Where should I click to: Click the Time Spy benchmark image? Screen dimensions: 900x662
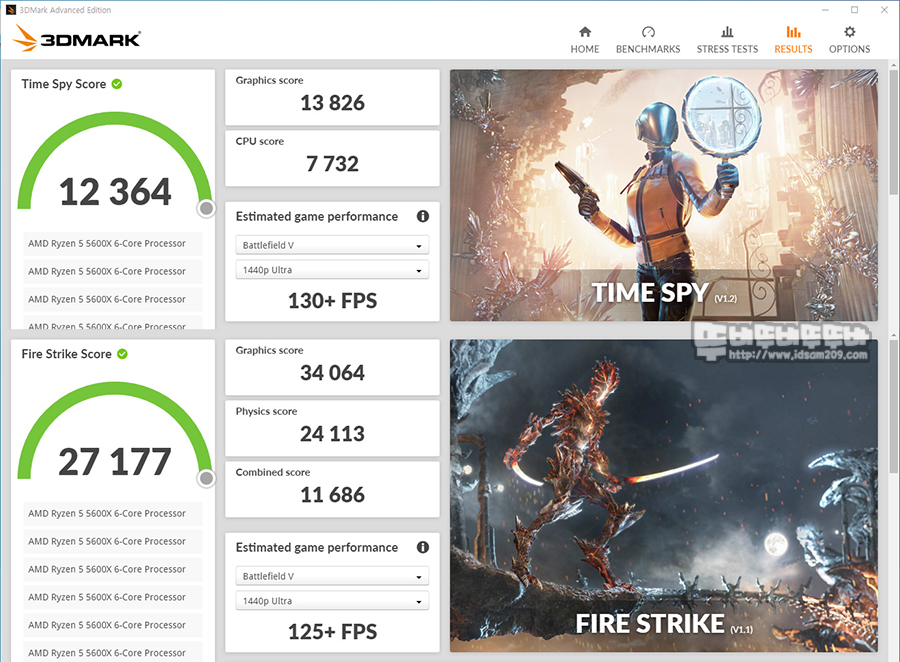point(664,195)
